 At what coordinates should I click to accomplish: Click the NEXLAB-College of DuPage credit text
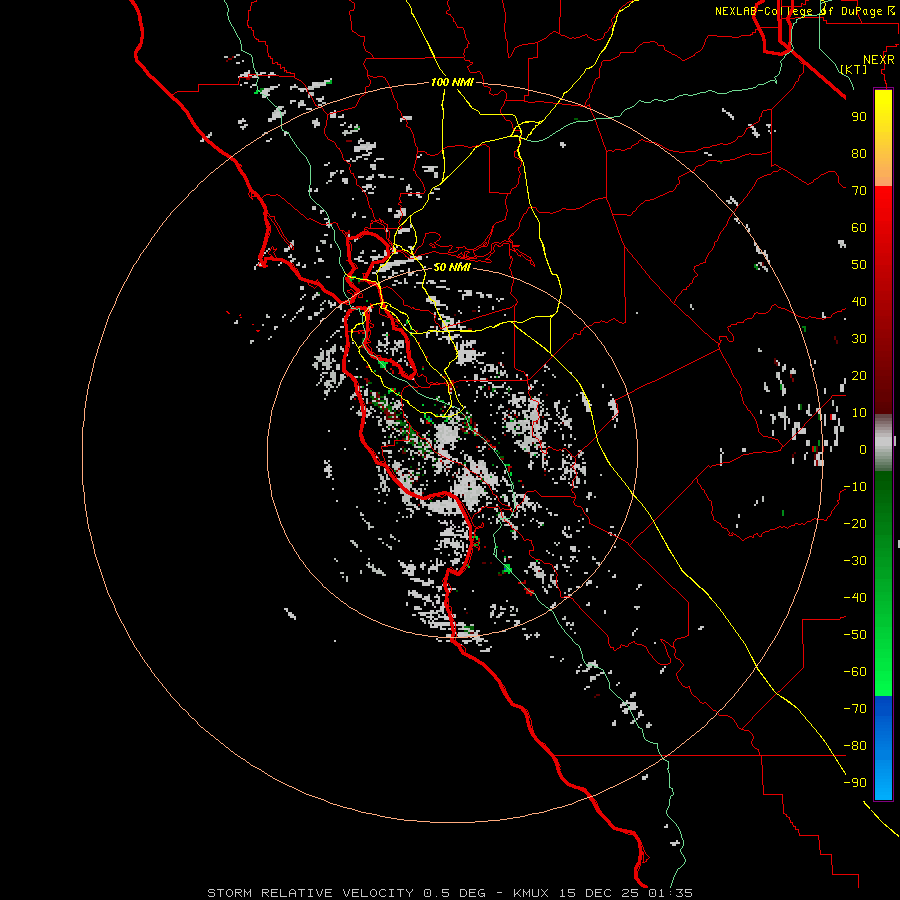coord(804,11)
